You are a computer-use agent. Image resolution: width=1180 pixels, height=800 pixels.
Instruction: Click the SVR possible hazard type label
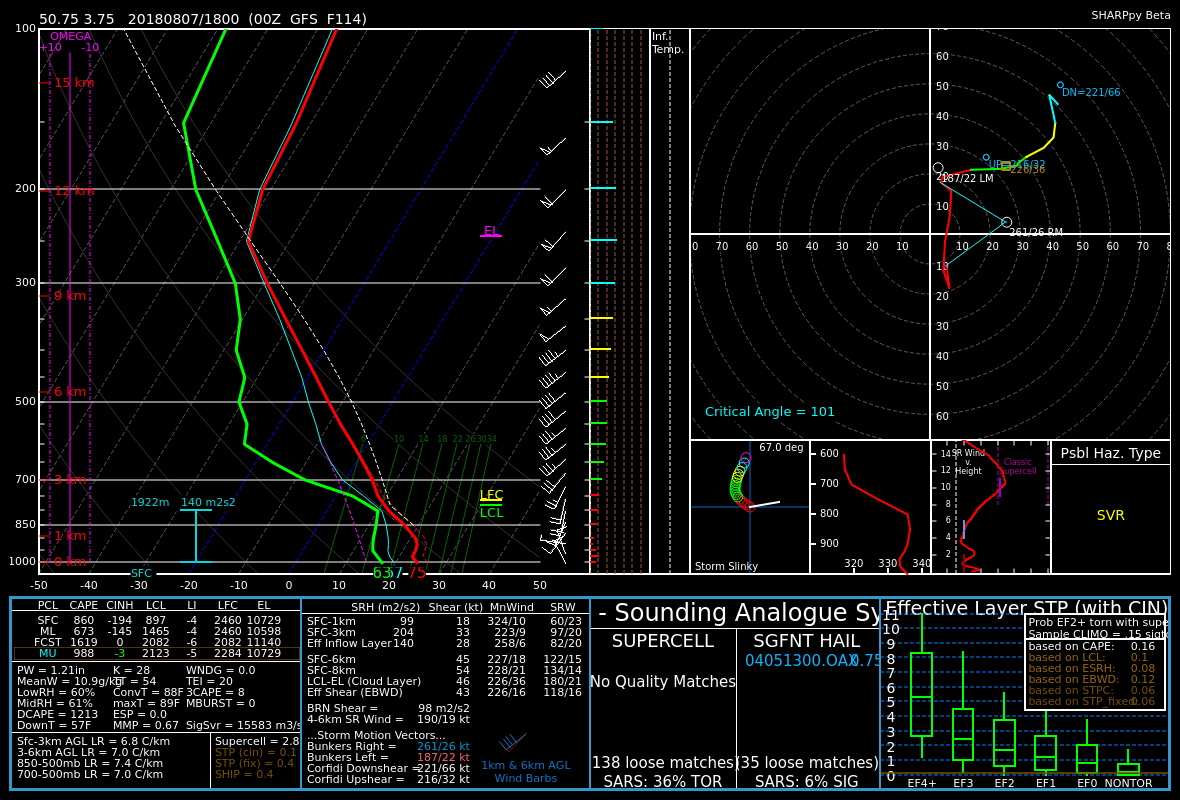coord(1111,516)
